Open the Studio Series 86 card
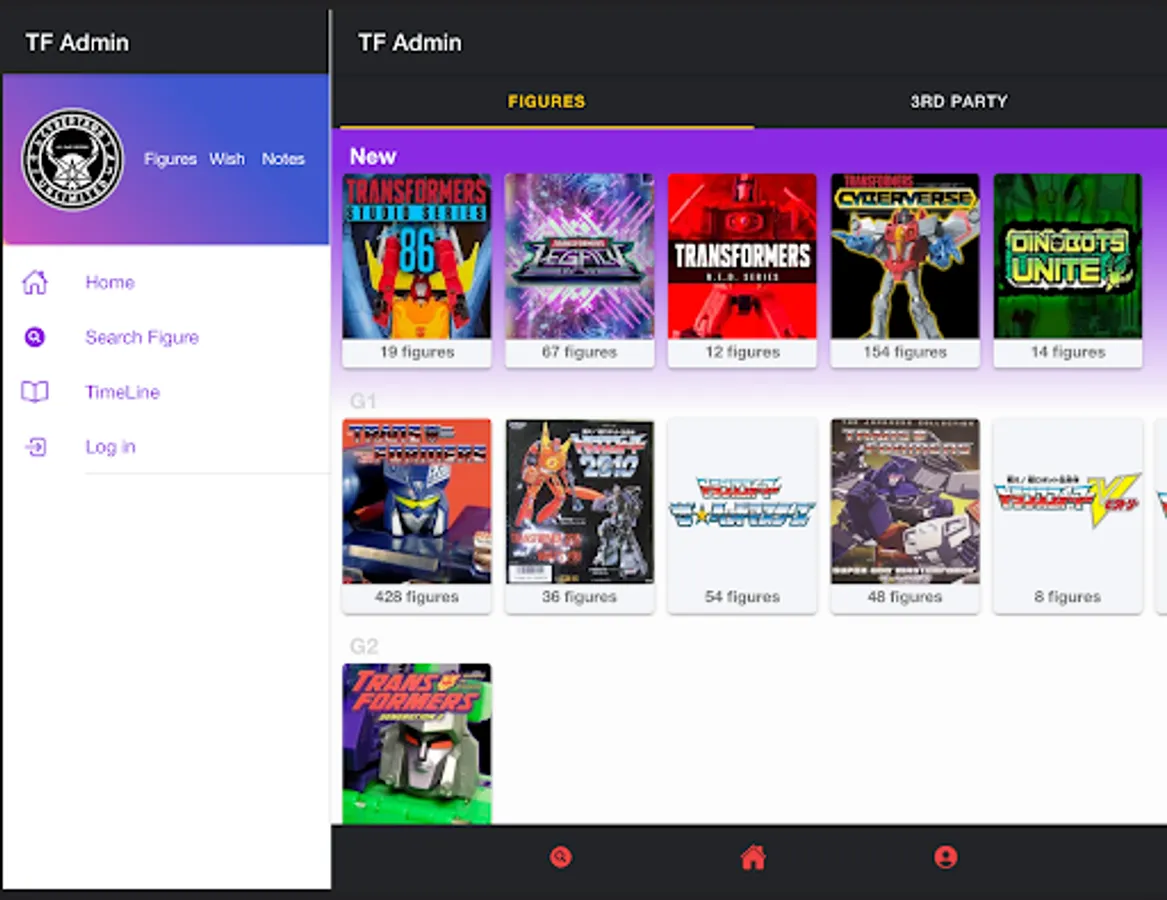 coord(417,270)
